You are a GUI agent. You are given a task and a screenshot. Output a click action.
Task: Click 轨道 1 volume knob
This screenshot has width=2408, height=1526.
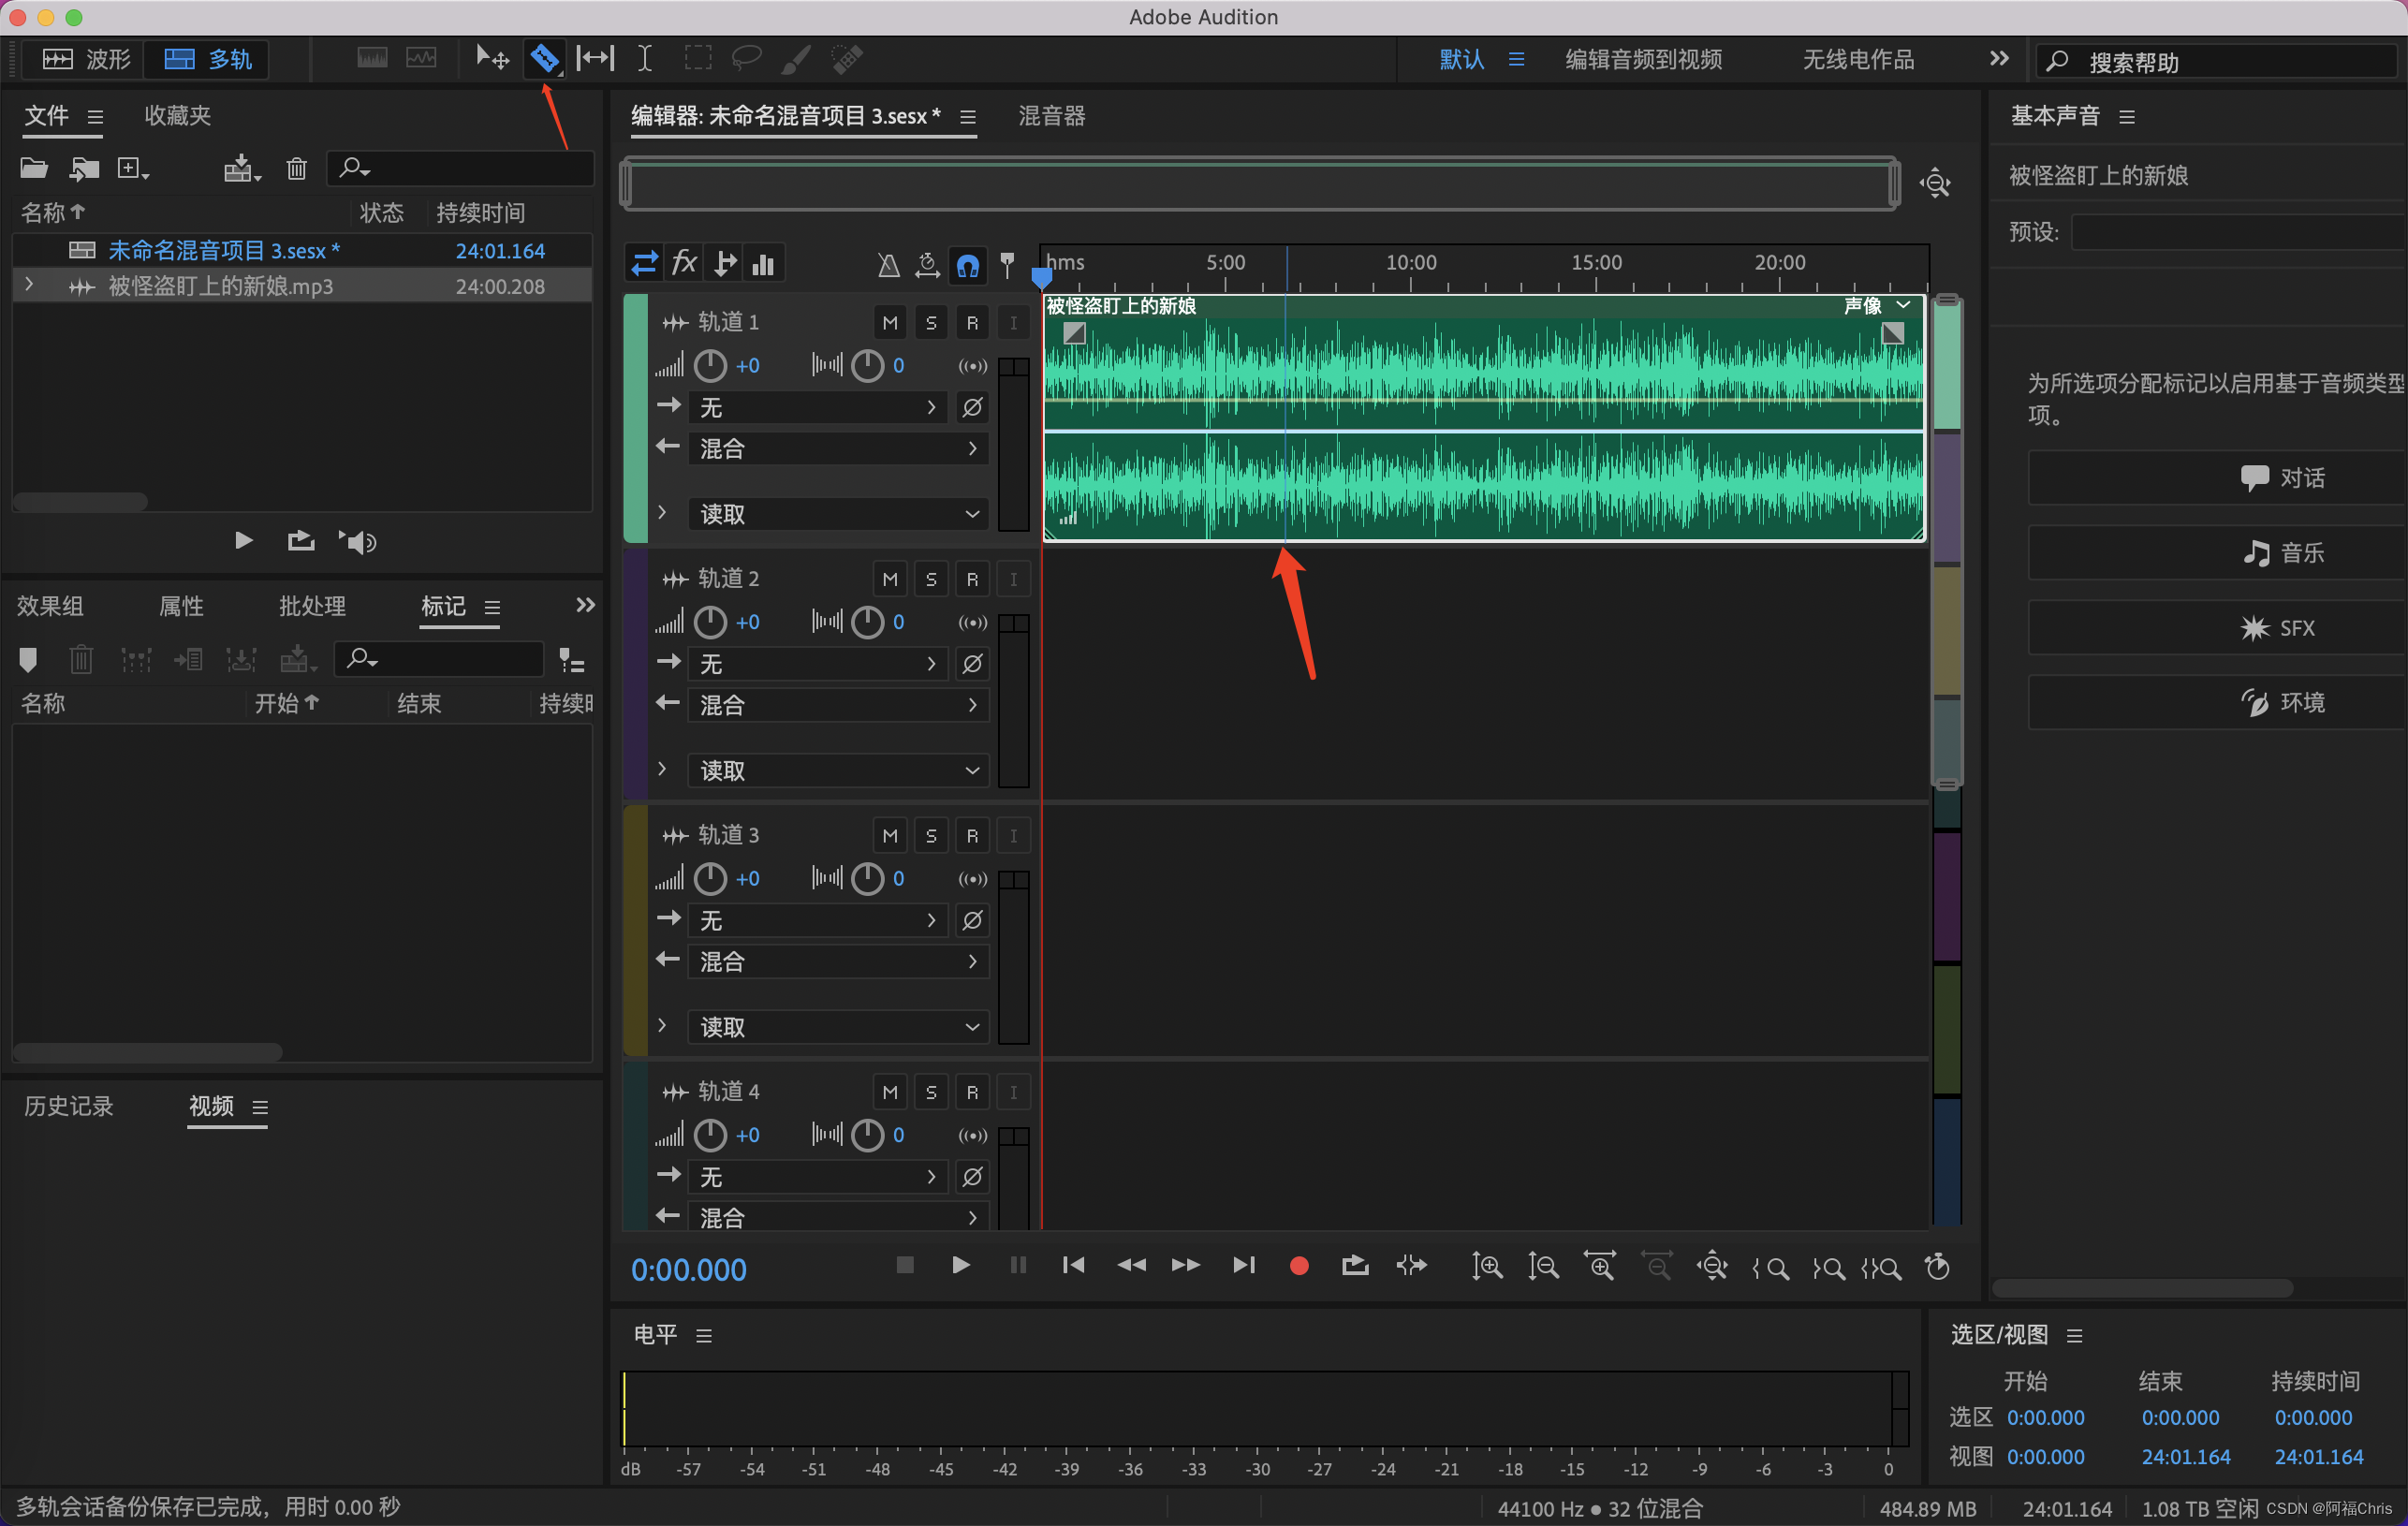click(710, 366)
